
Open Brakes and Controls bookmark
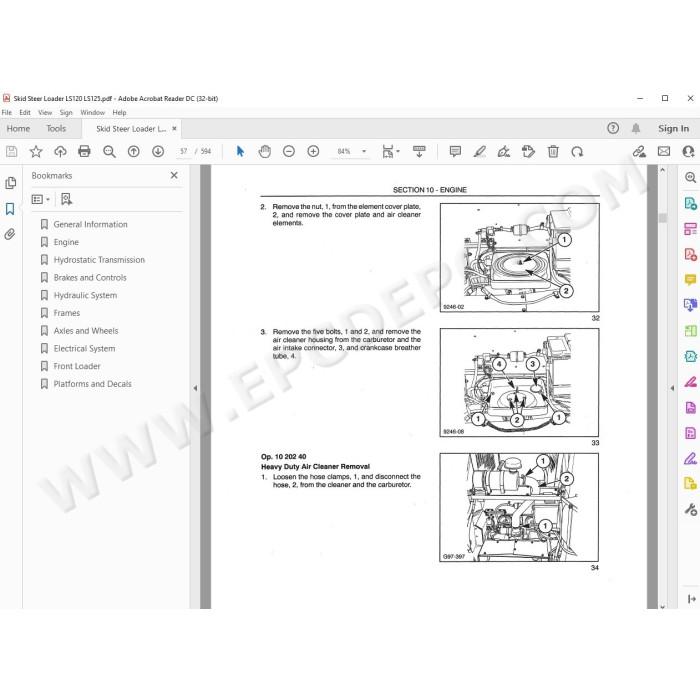tap(90, 278)
